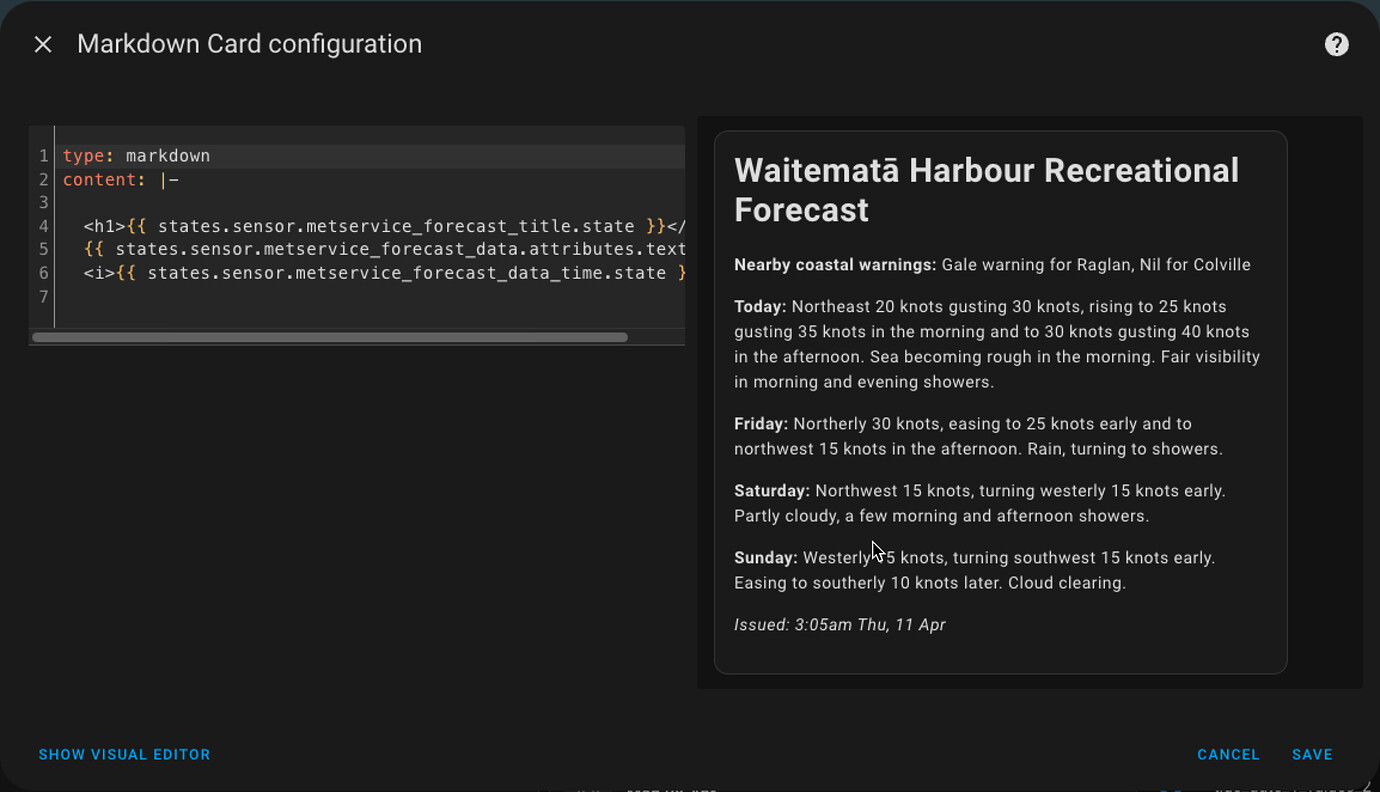1380x792 pixels.
Task: Click the 'Nearby coastal warnings' text
Action: 836,264
